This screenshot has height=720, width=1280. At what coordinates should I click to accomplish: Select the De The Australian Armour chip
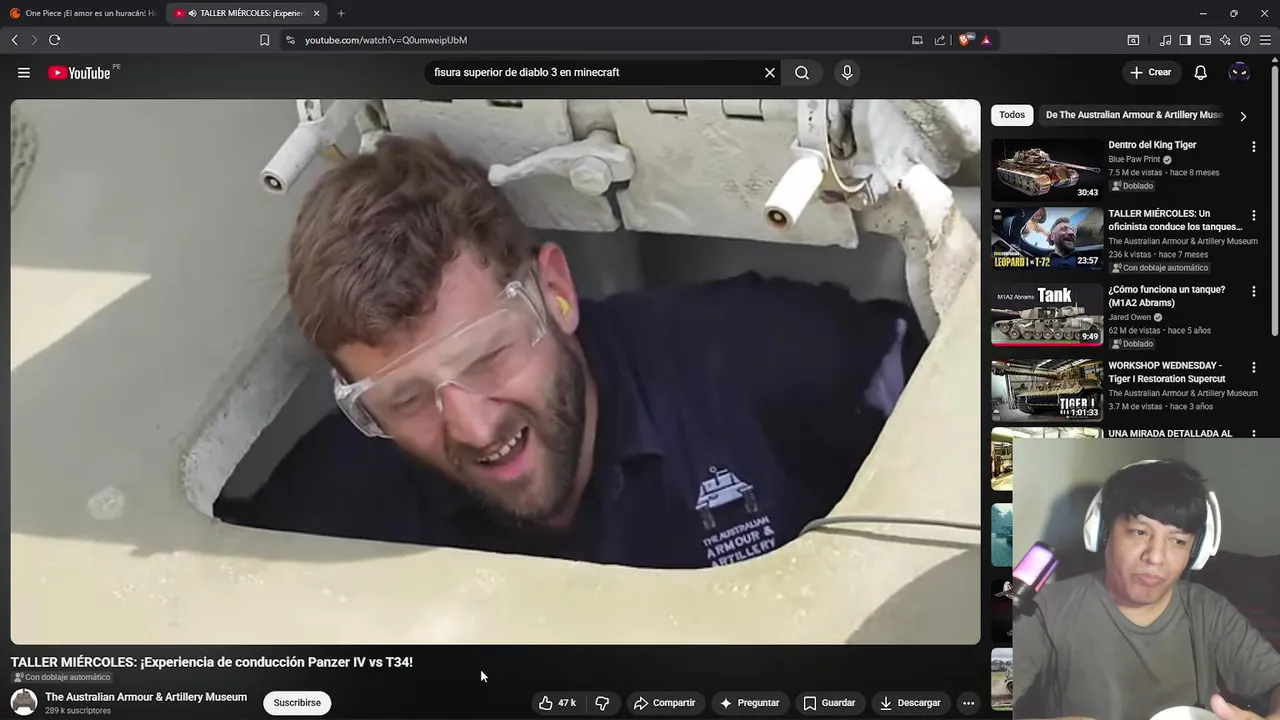coord(1131,115)
